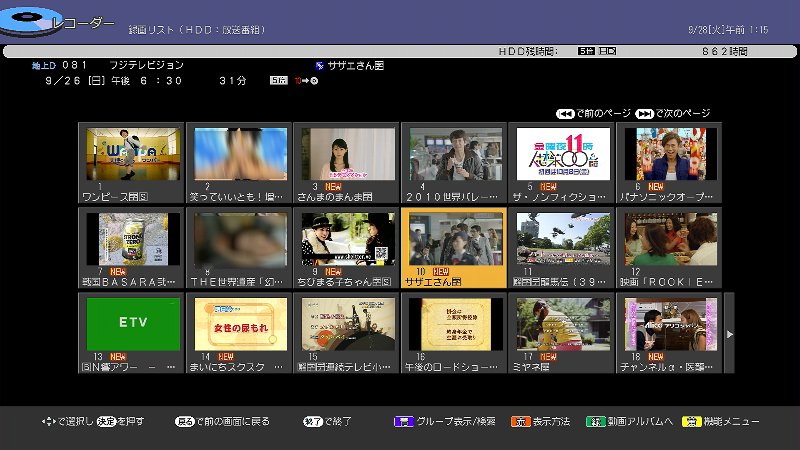Click the yellow 機能メニュー button icon
This screenshot has width=800, height=450.
(x=691, y=422)
